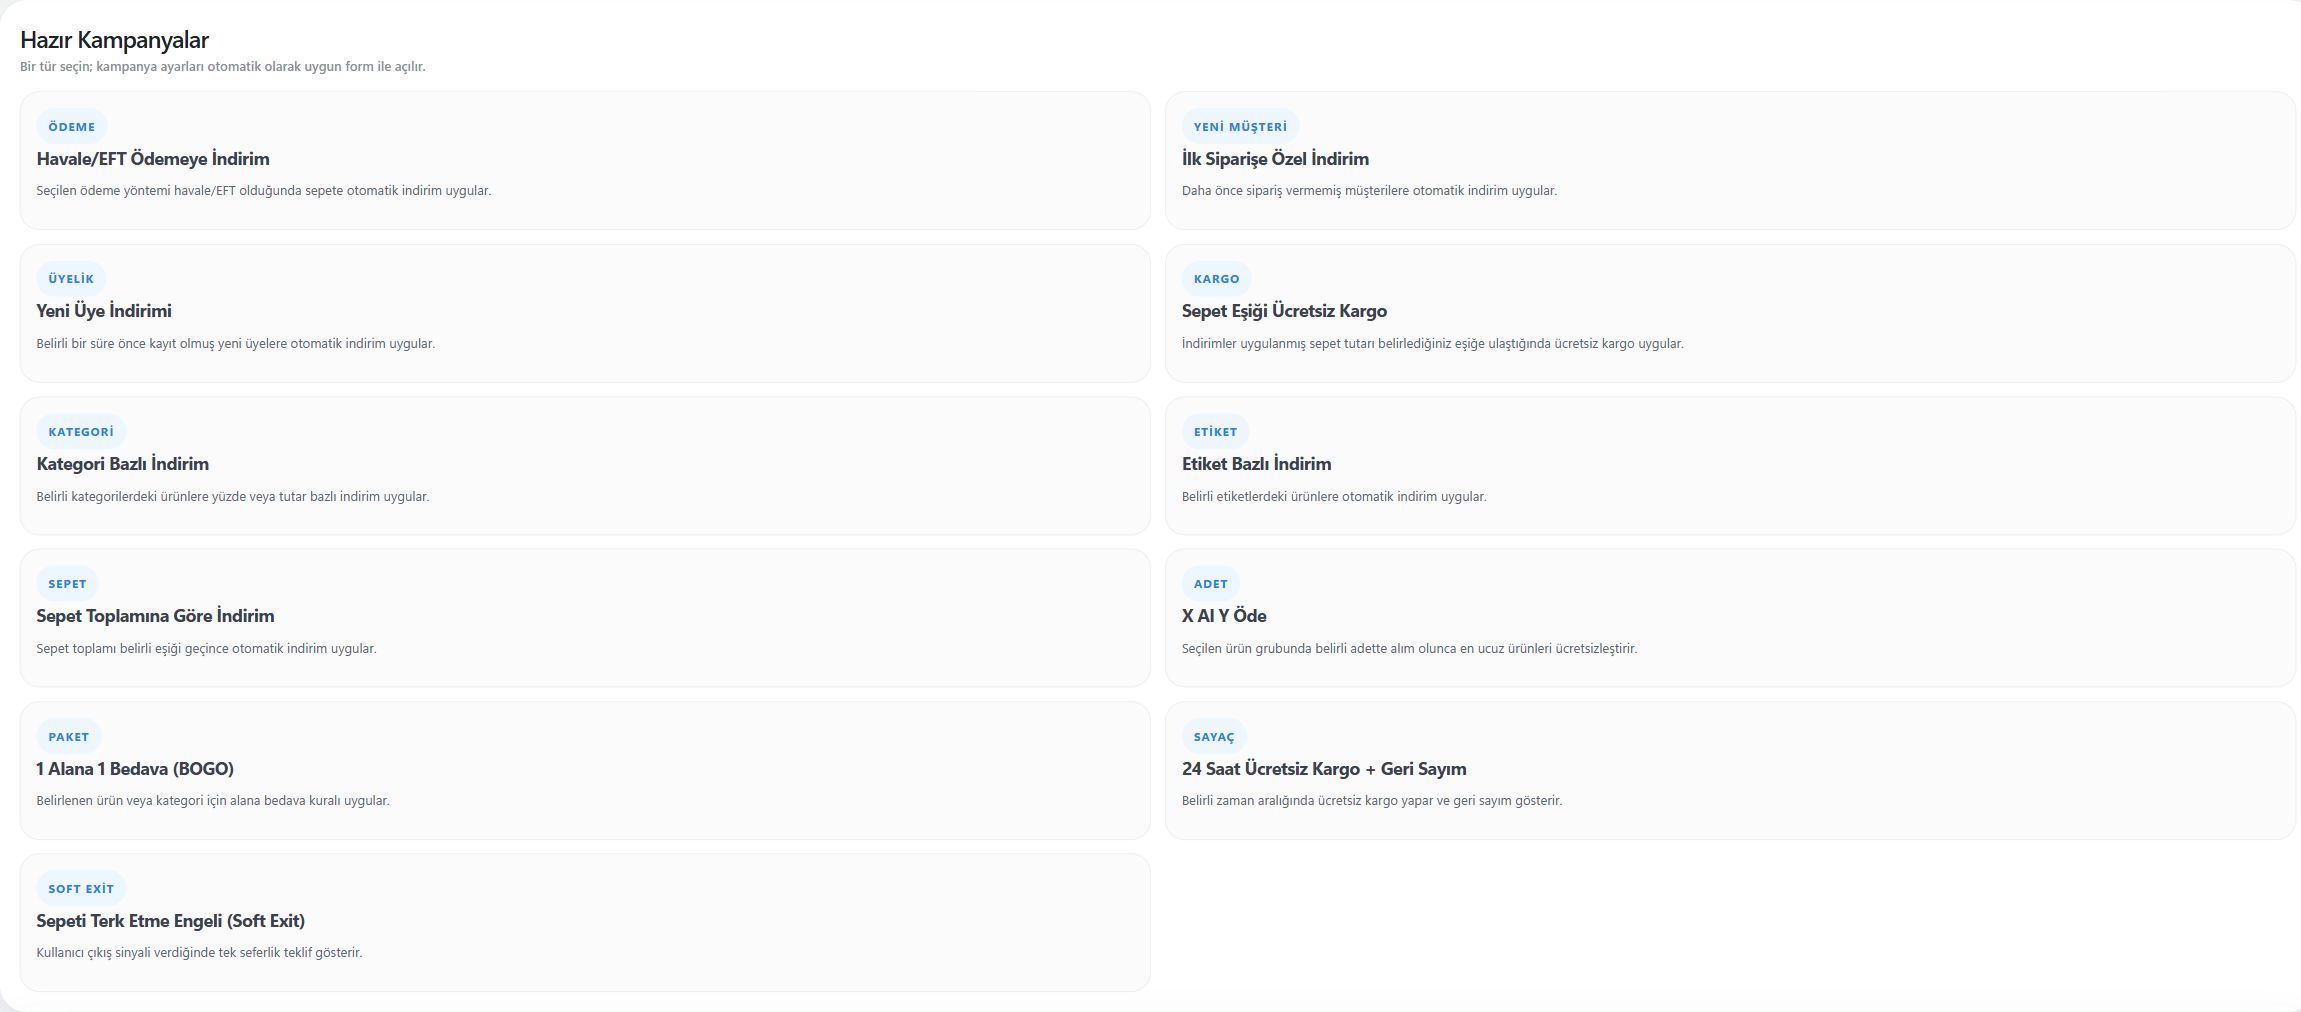The image size is (2301, 1012).
Task: Click the SEPET tag
Action: click(x=67, y=584)
